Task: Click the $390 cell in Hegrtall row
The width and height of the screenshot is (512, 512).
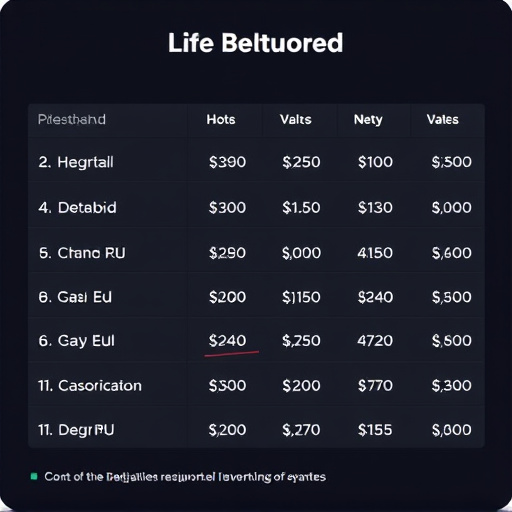Action: coord(227,162)
